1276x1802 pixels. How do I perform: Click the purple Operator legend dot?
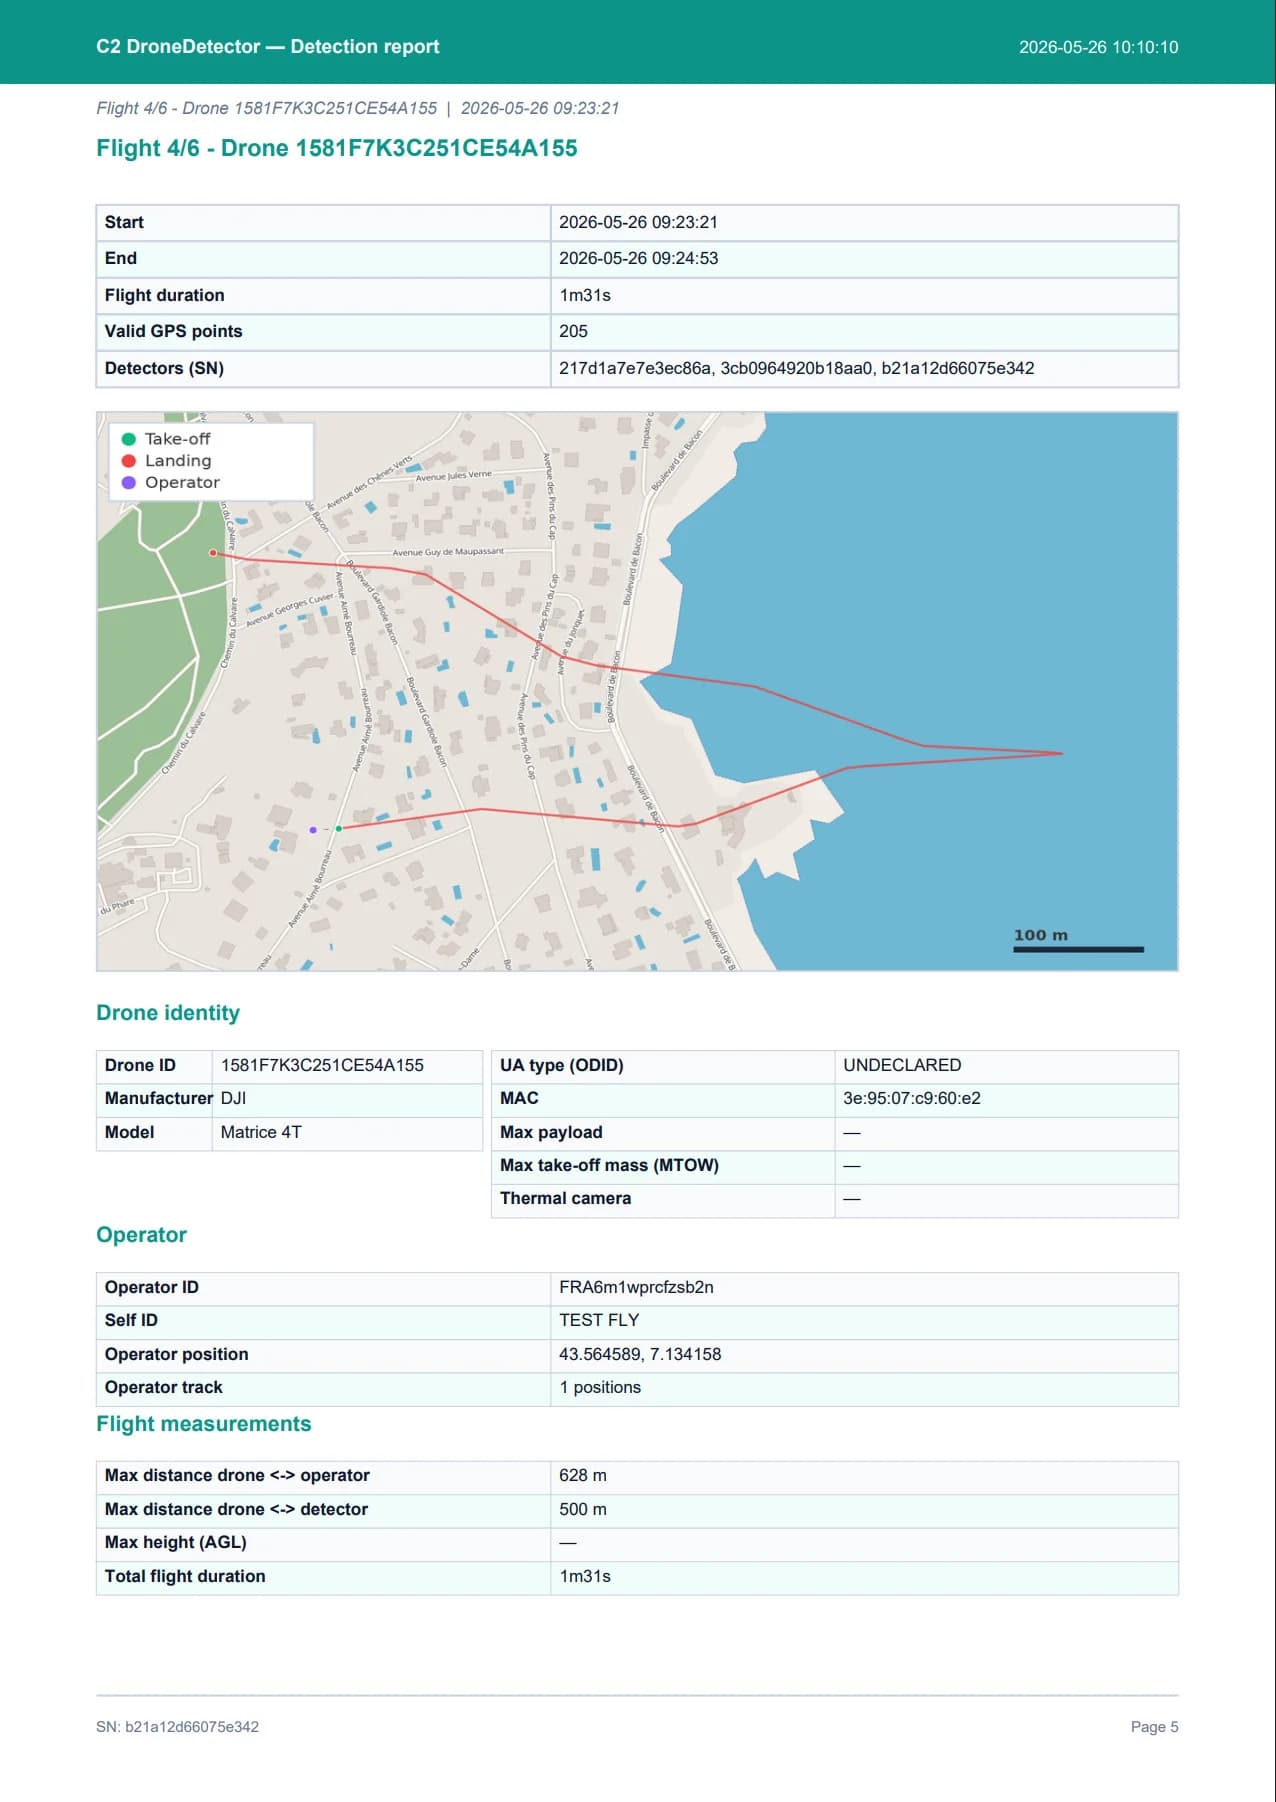129,482
